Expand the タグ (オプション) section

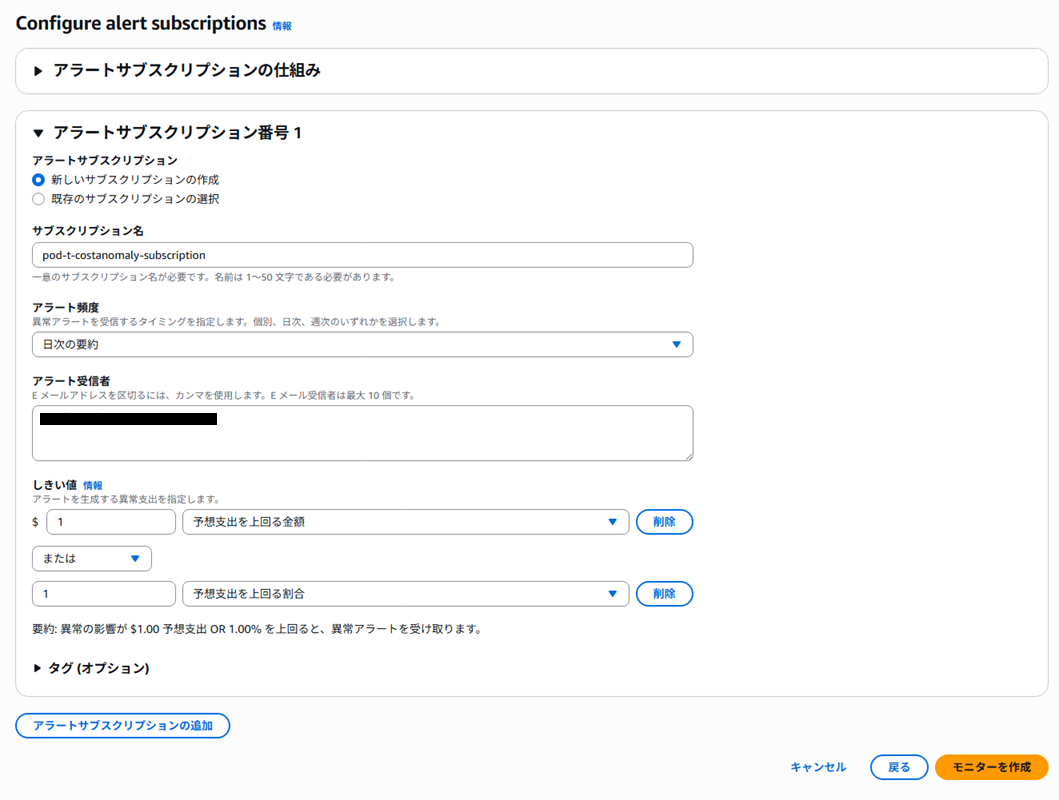pos(92,668)
